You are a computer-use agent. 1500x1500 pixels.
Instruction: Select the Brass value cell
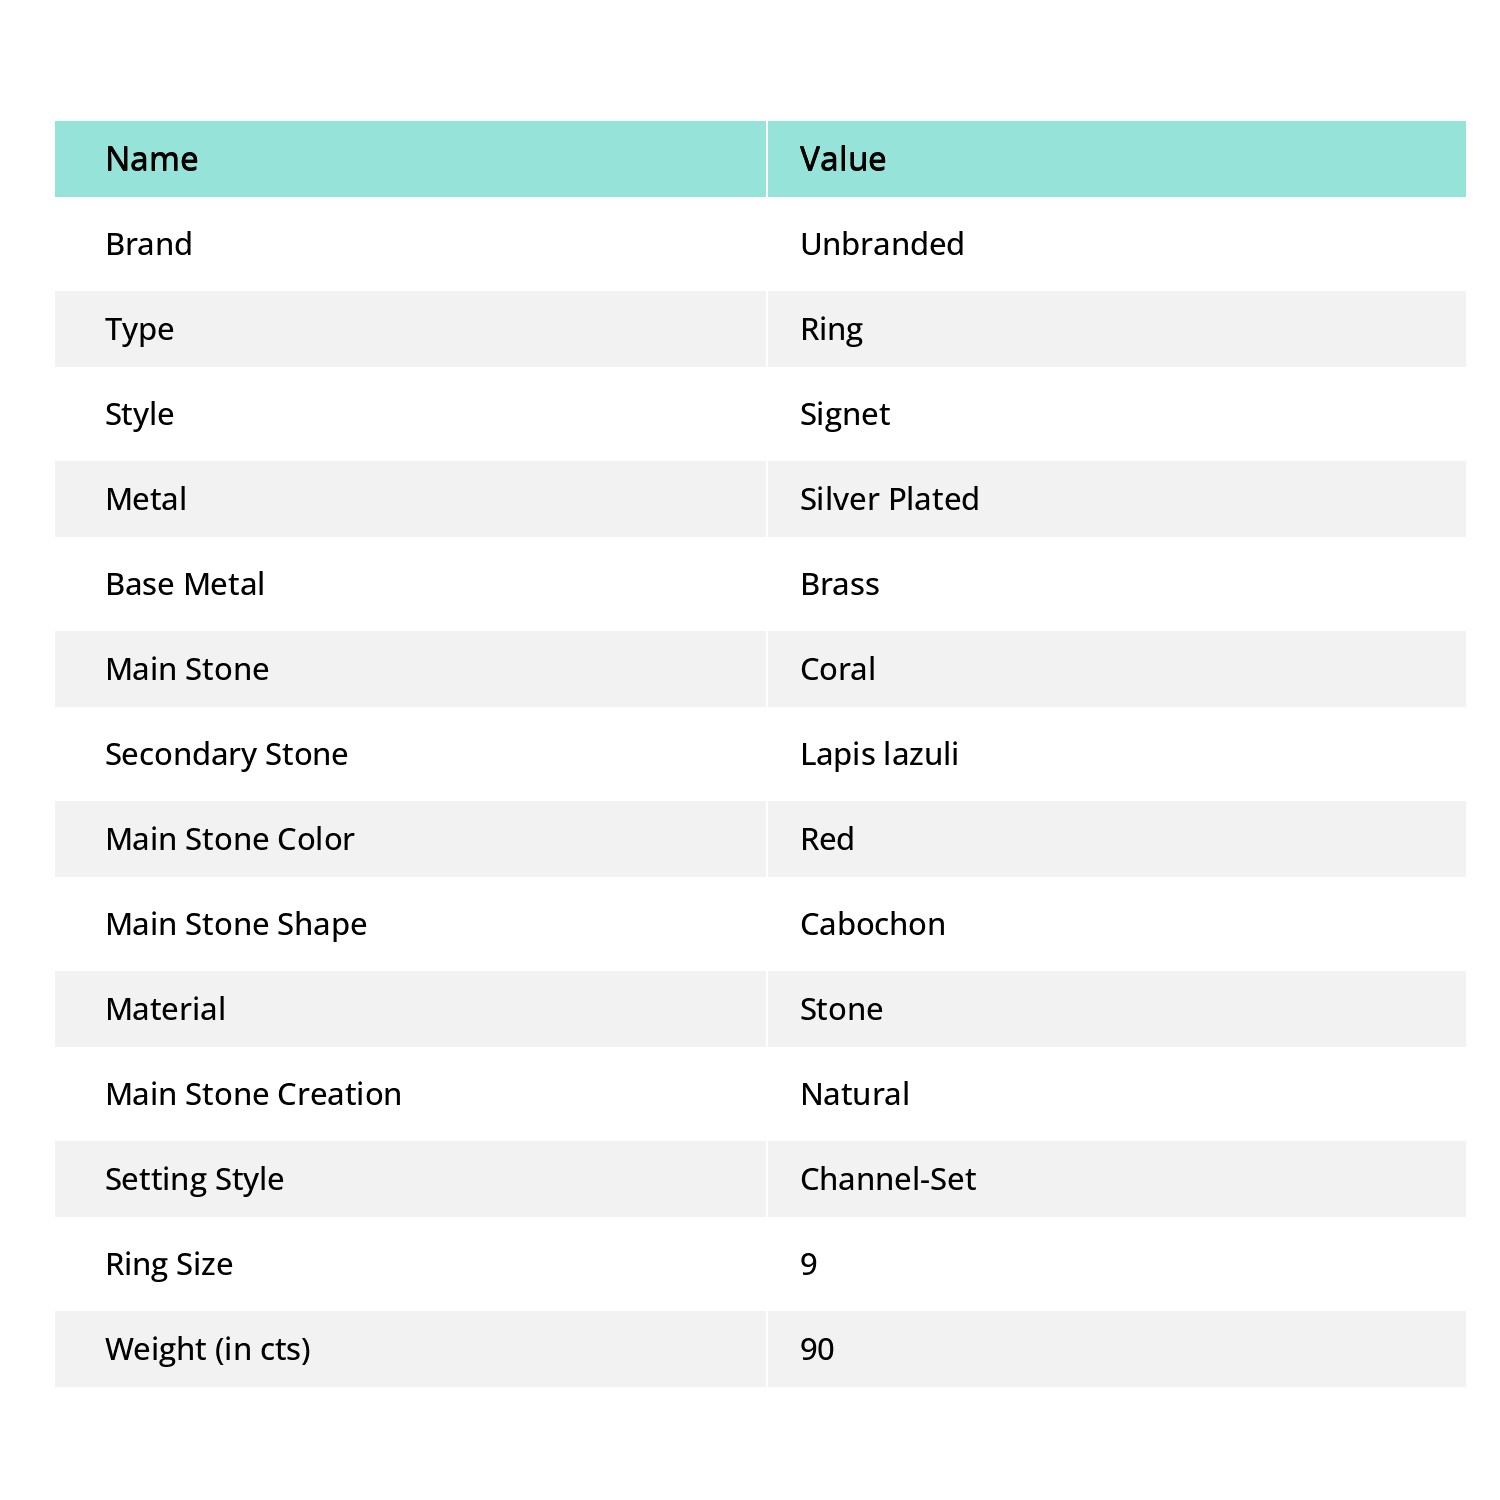click(840, 584)
